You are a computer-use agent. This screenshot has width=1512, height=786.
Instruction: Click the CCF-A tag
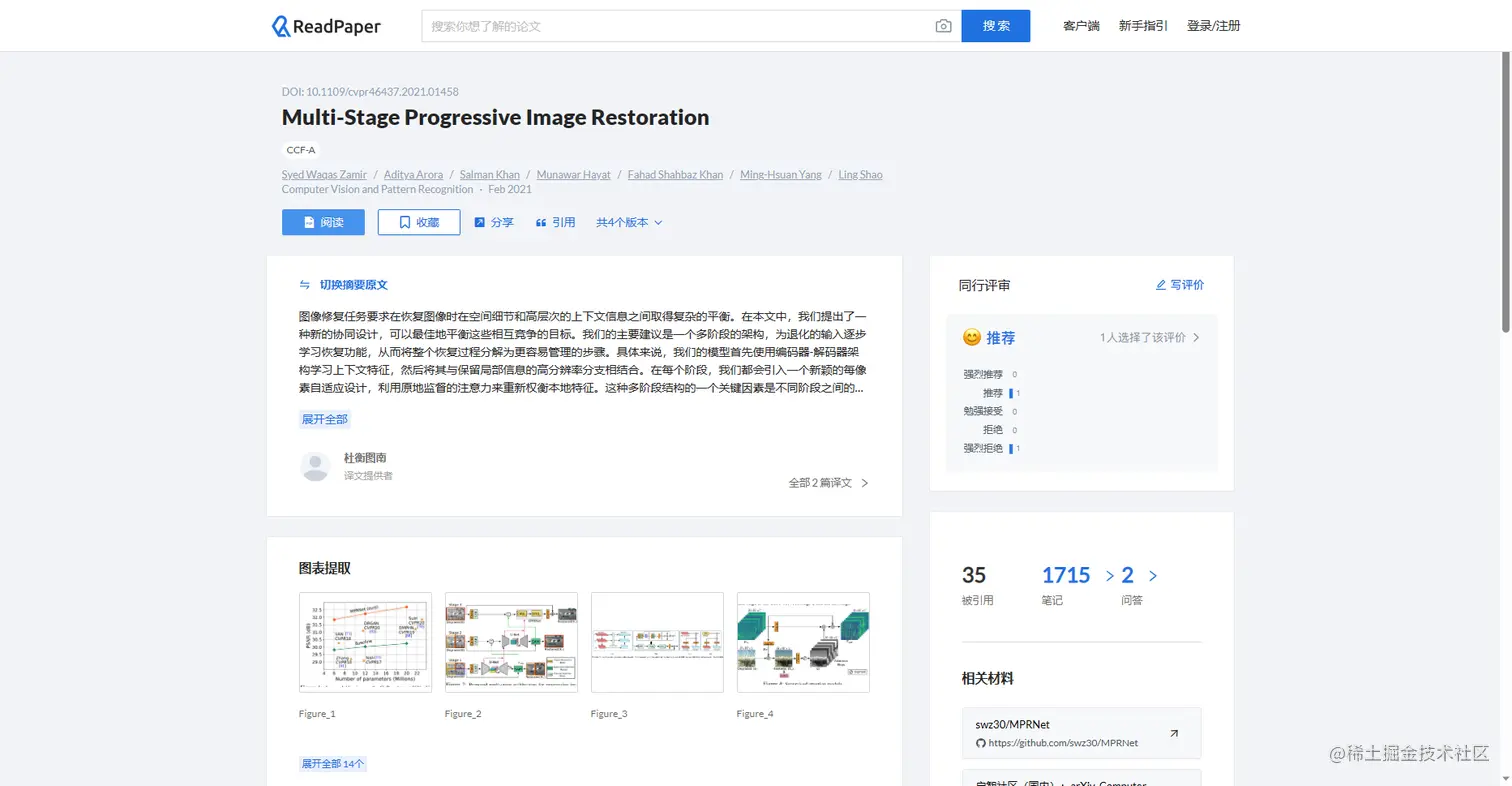[301, 151]
